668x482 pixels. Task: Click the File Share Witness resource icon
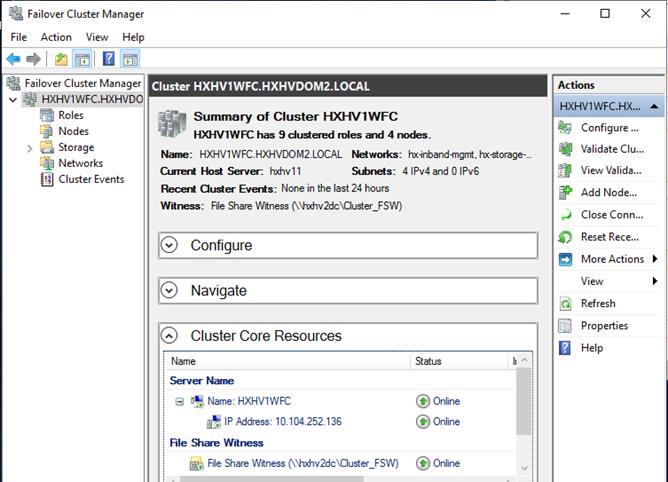point(196,463)
